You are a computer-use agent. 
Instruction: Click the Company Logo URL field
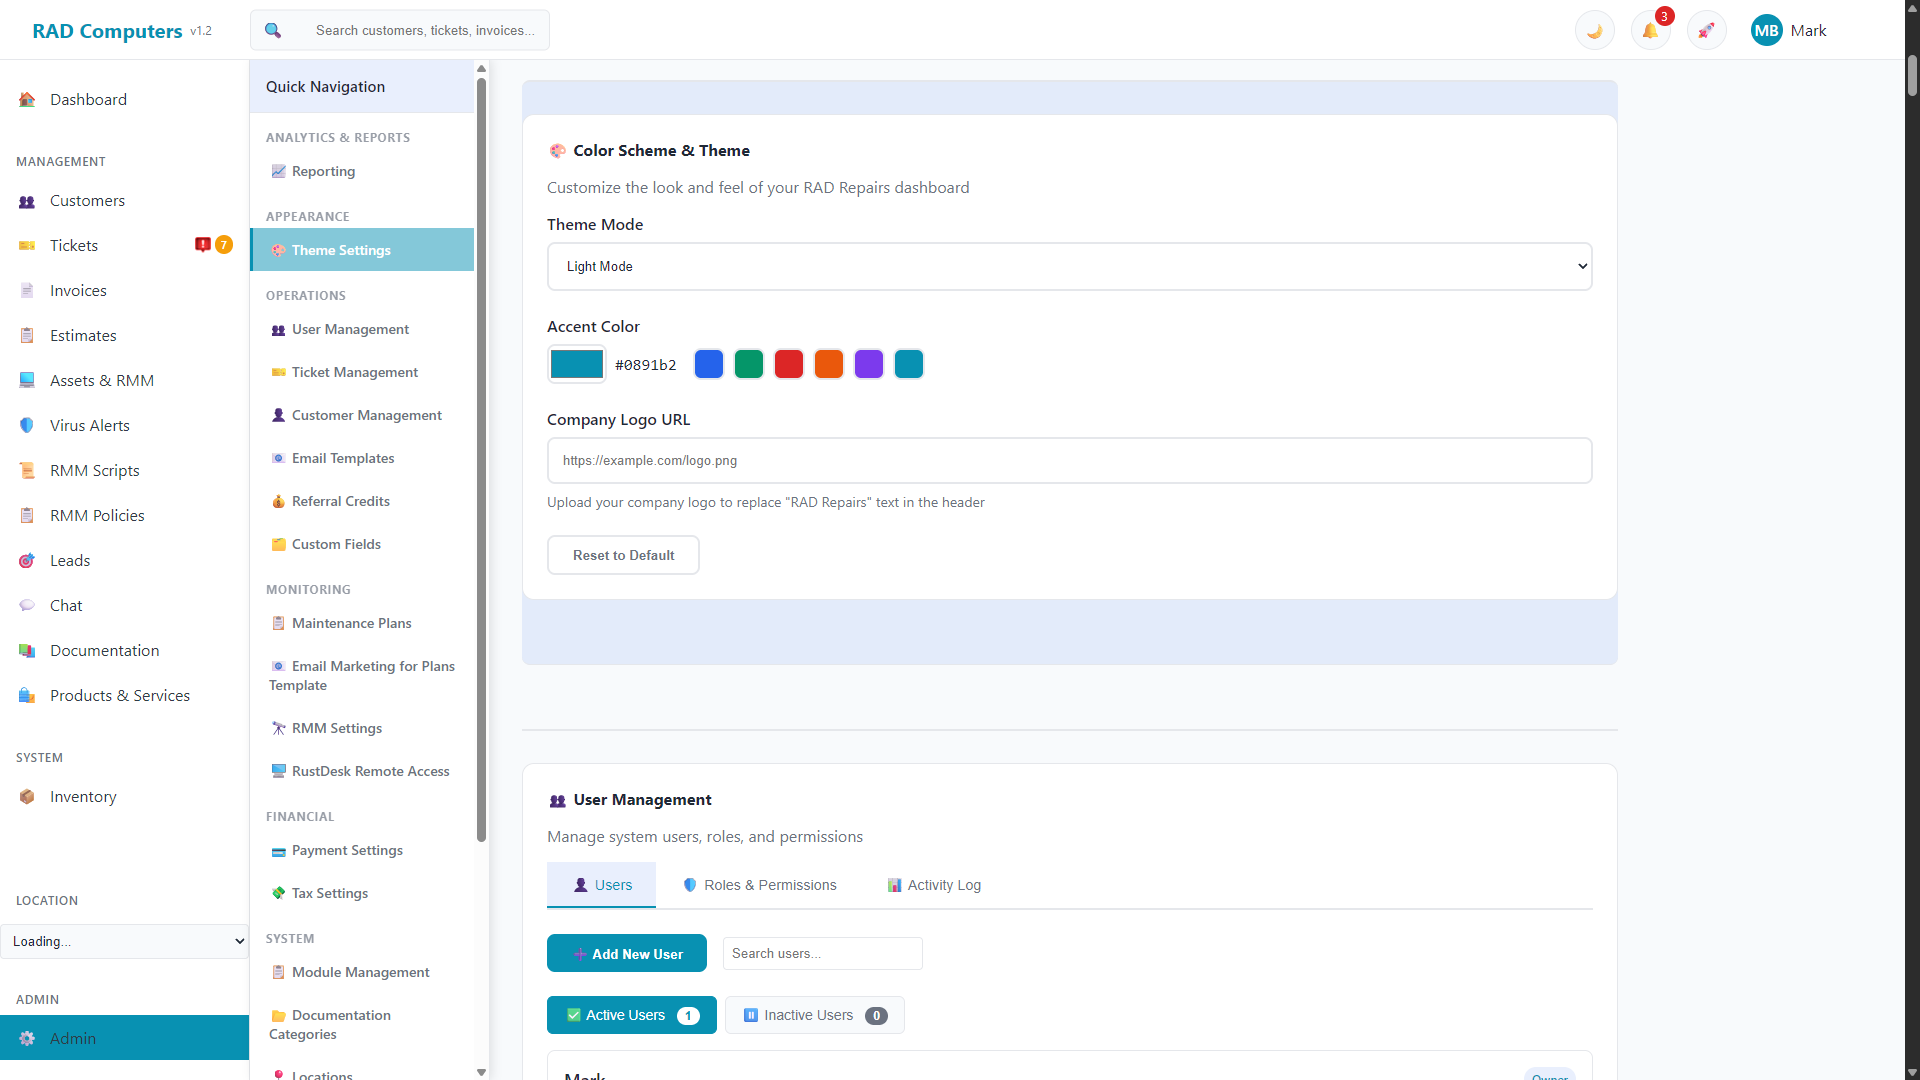point(1069,461)
